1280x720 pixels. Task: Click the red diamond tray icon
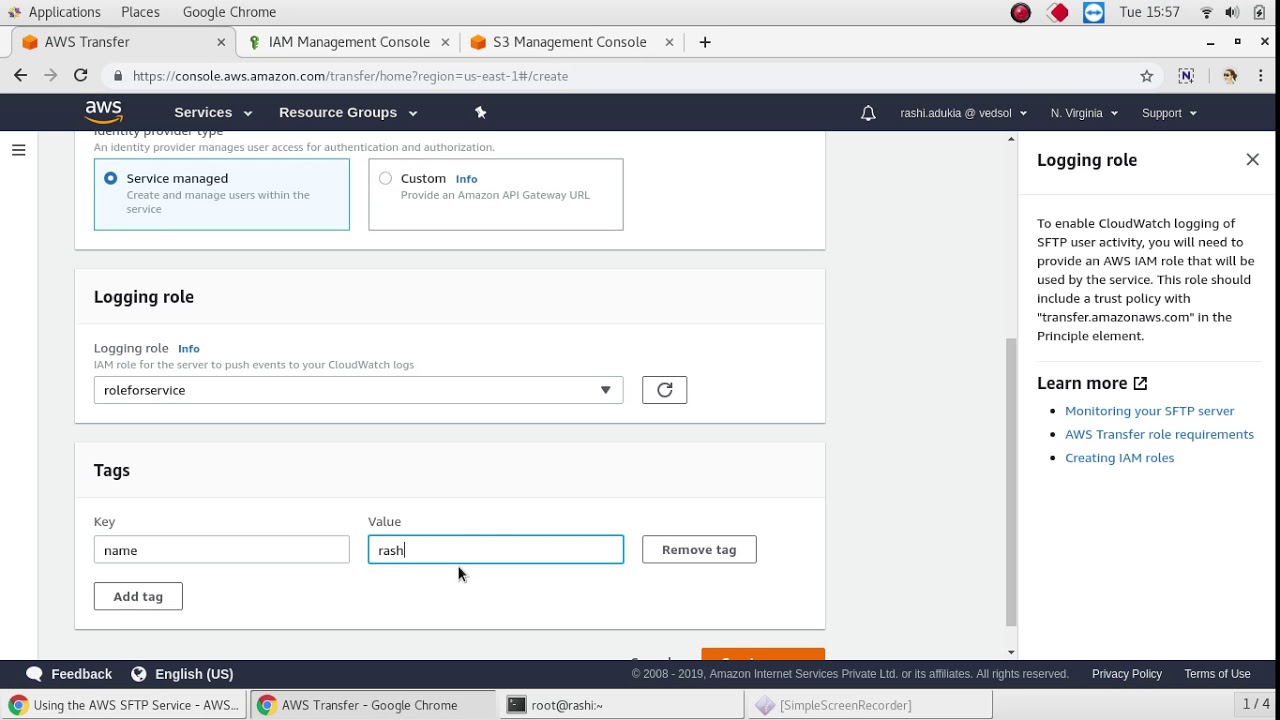point(1058,13)
